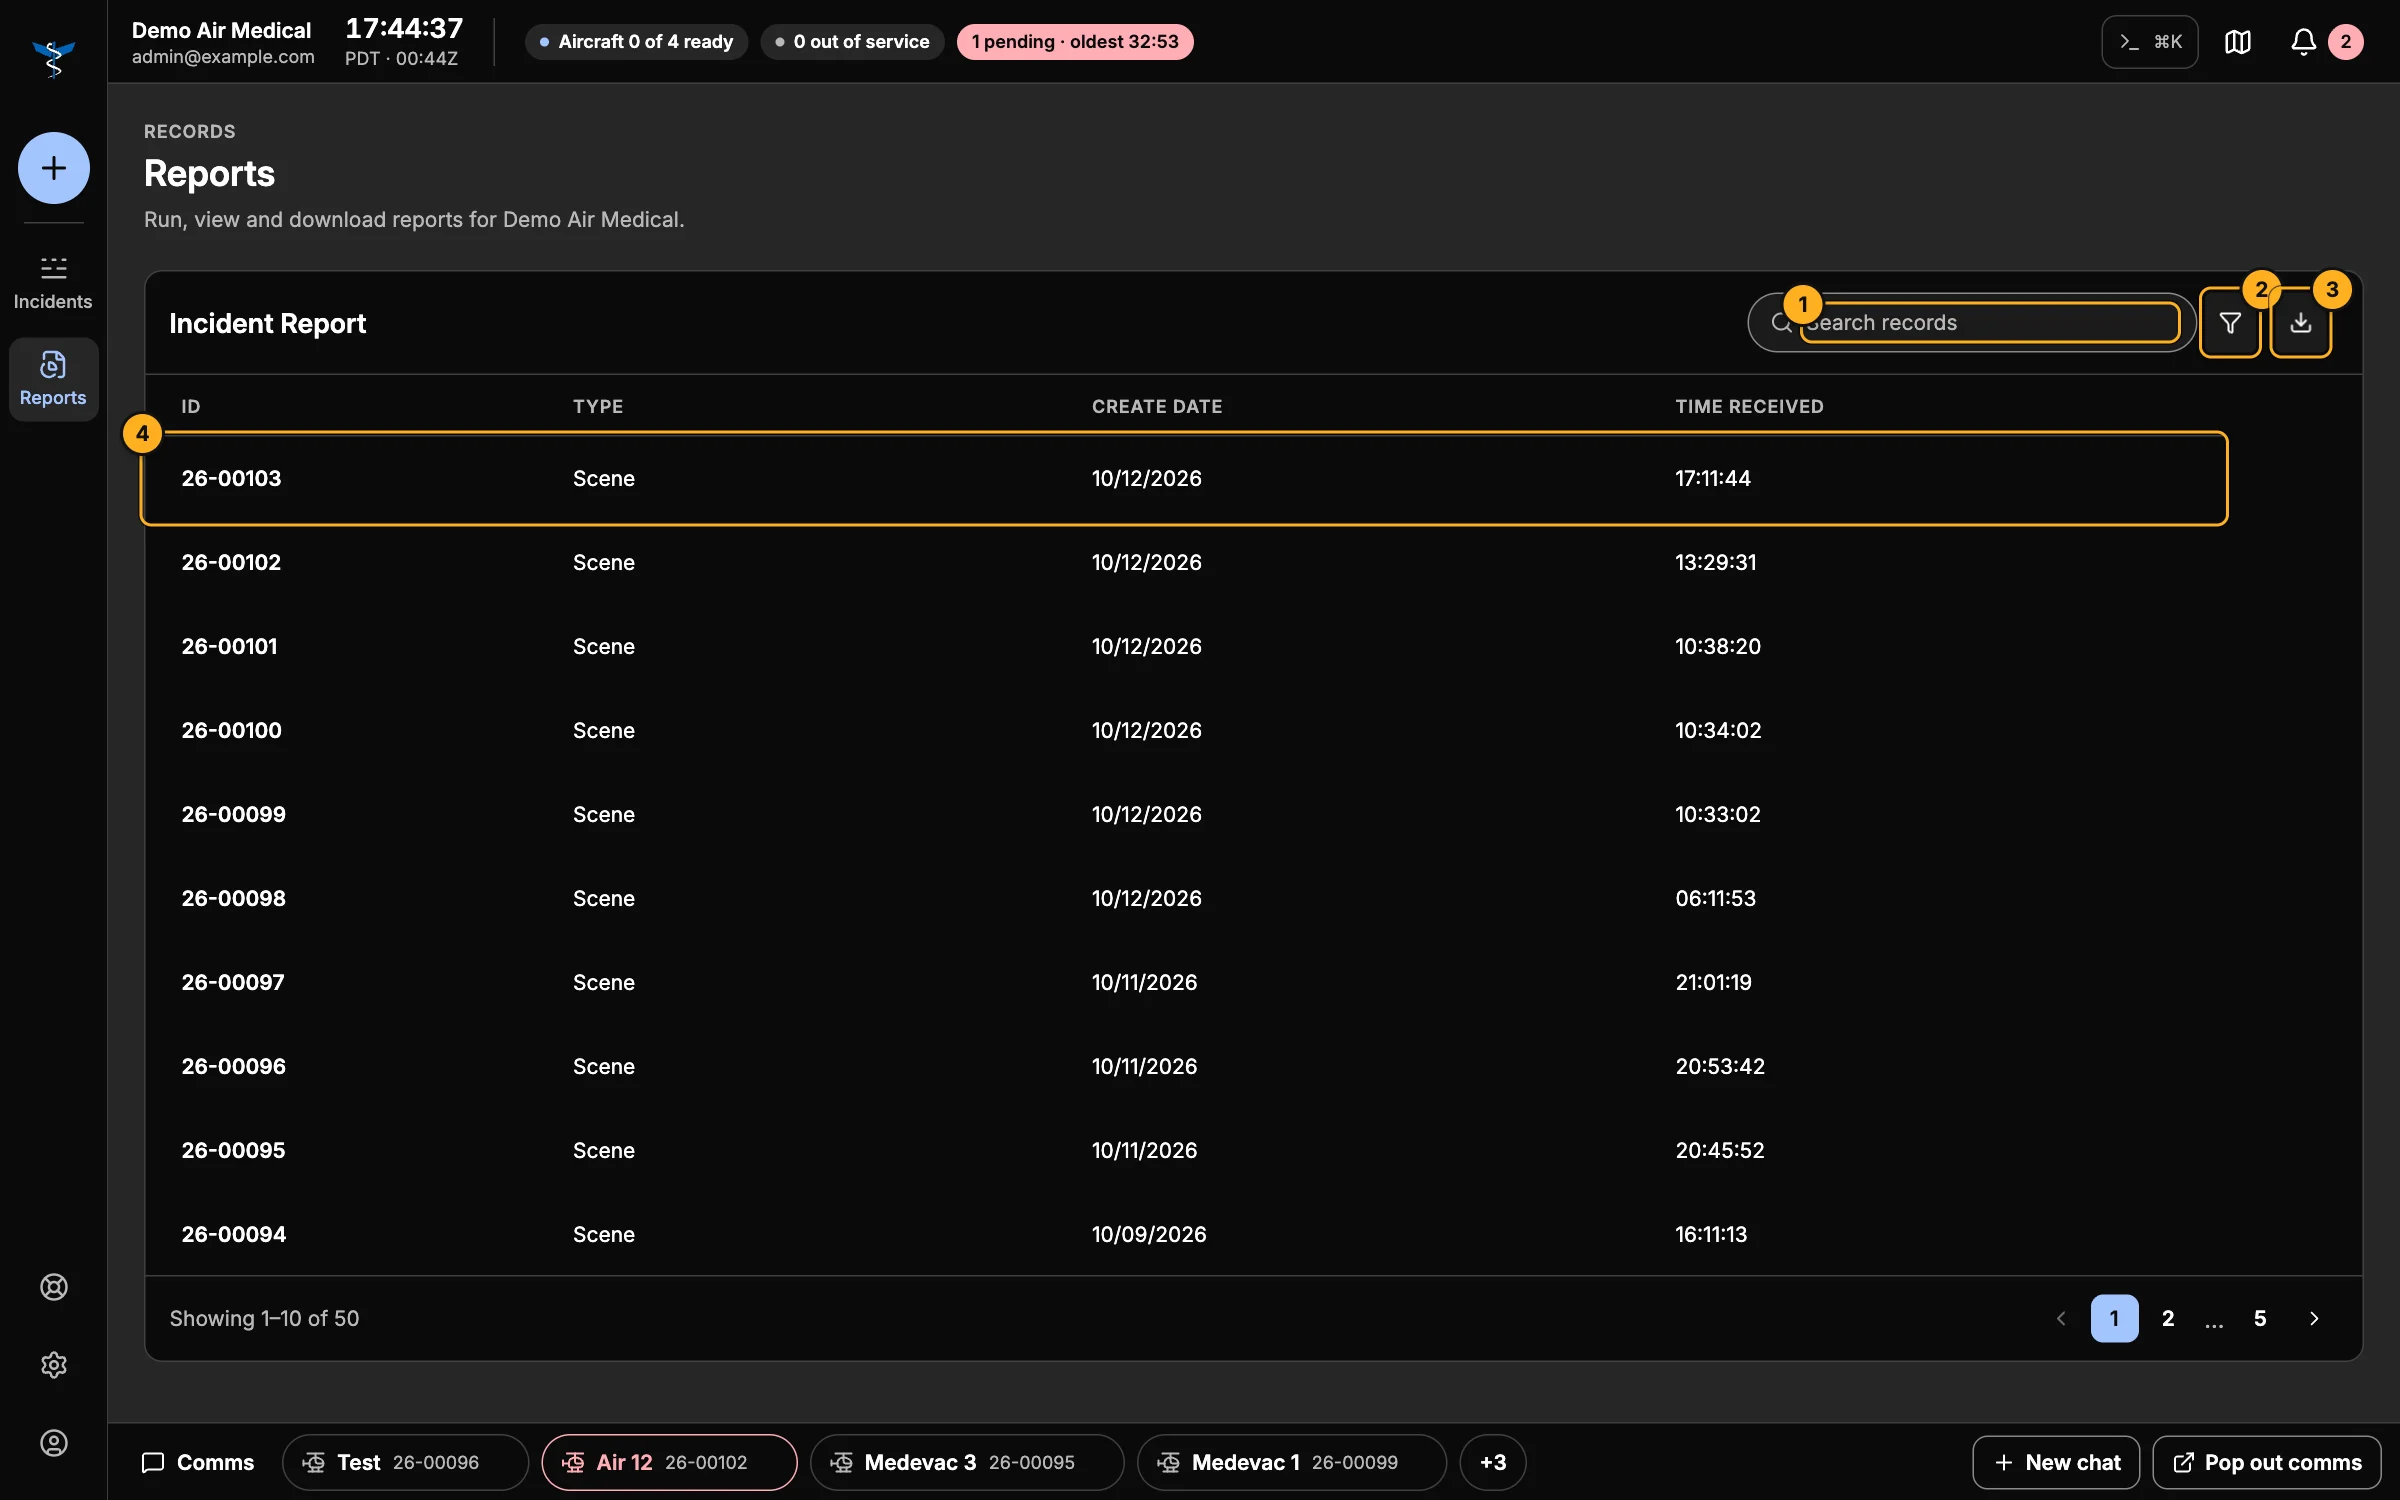
Task: Click New chat button
Action: pos(2056,1463)
